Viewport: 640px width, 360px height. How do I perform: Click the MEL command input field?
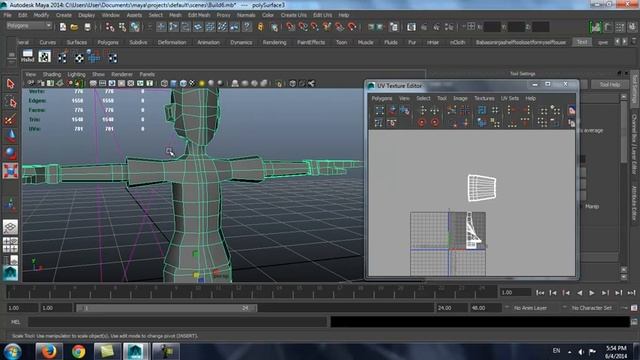pyautogui.click(x=177, y=322)
